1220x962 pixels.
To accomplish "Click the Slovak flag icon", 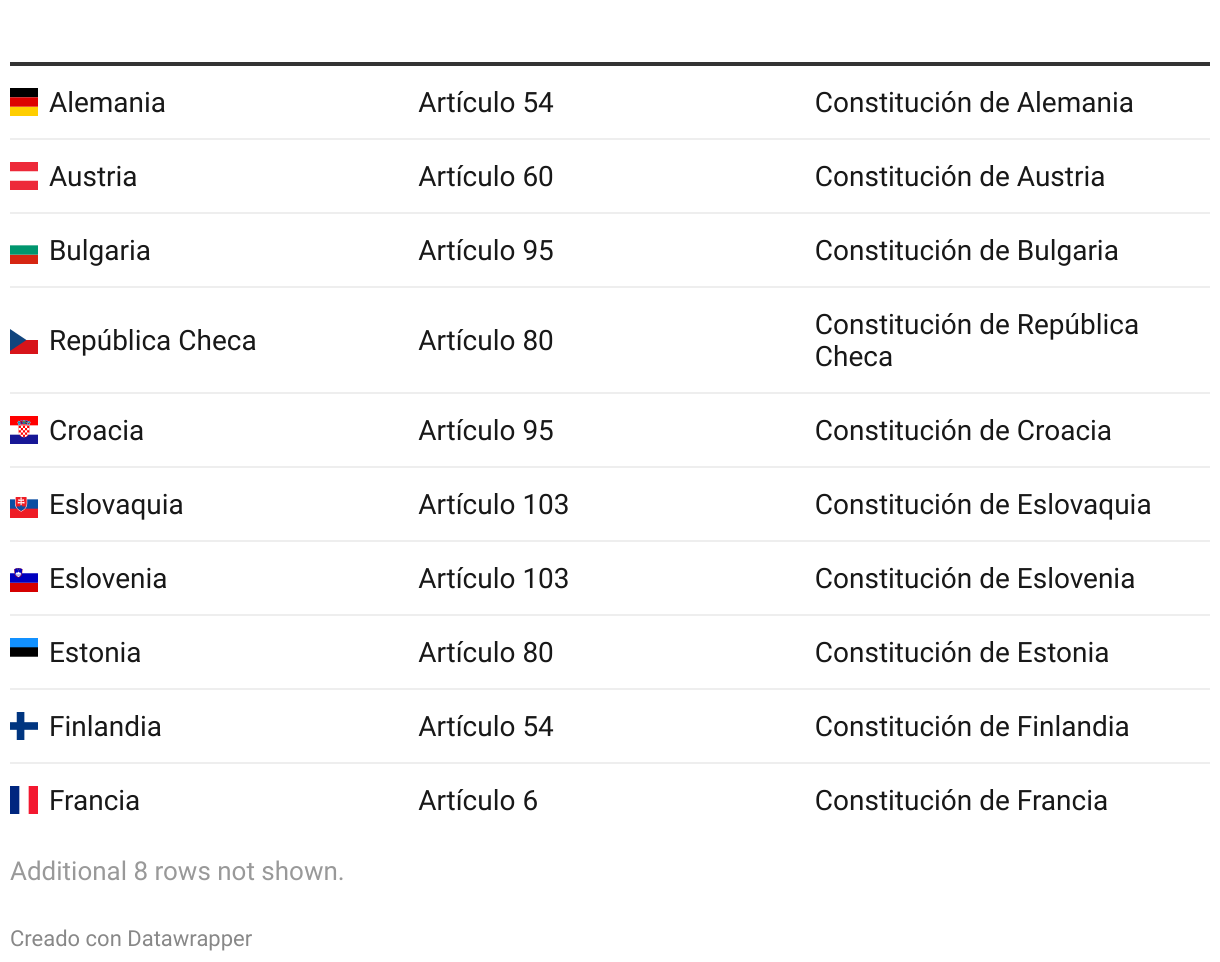I will [x=24, y=504].
